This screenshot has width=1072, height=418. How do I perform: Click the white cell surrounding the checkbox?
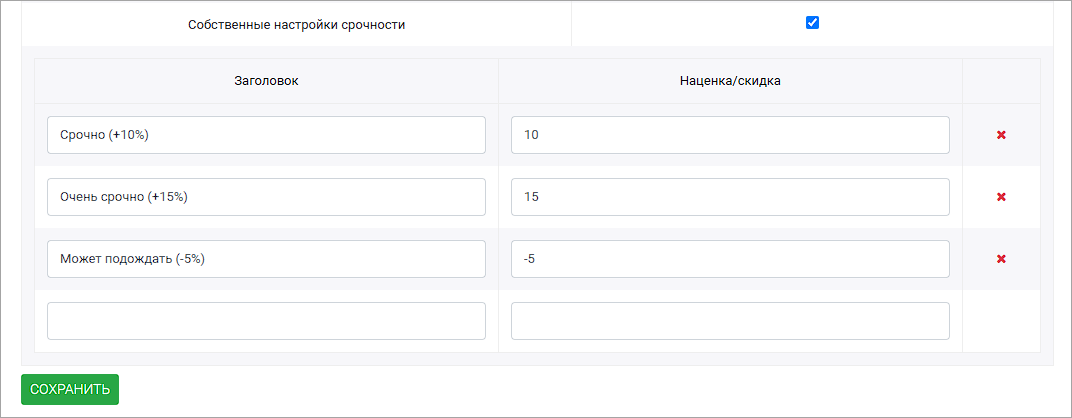click(x=812, y=23)
